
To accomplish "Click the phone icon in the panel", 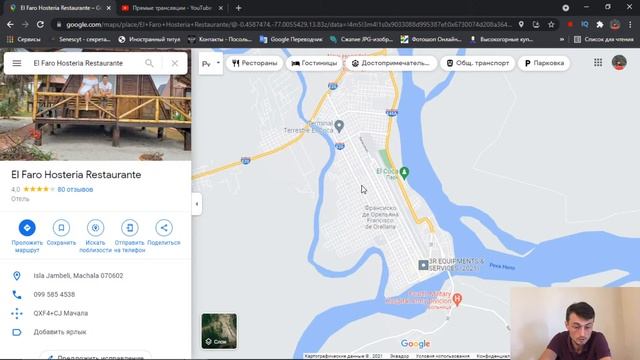I will click(17, 295).
